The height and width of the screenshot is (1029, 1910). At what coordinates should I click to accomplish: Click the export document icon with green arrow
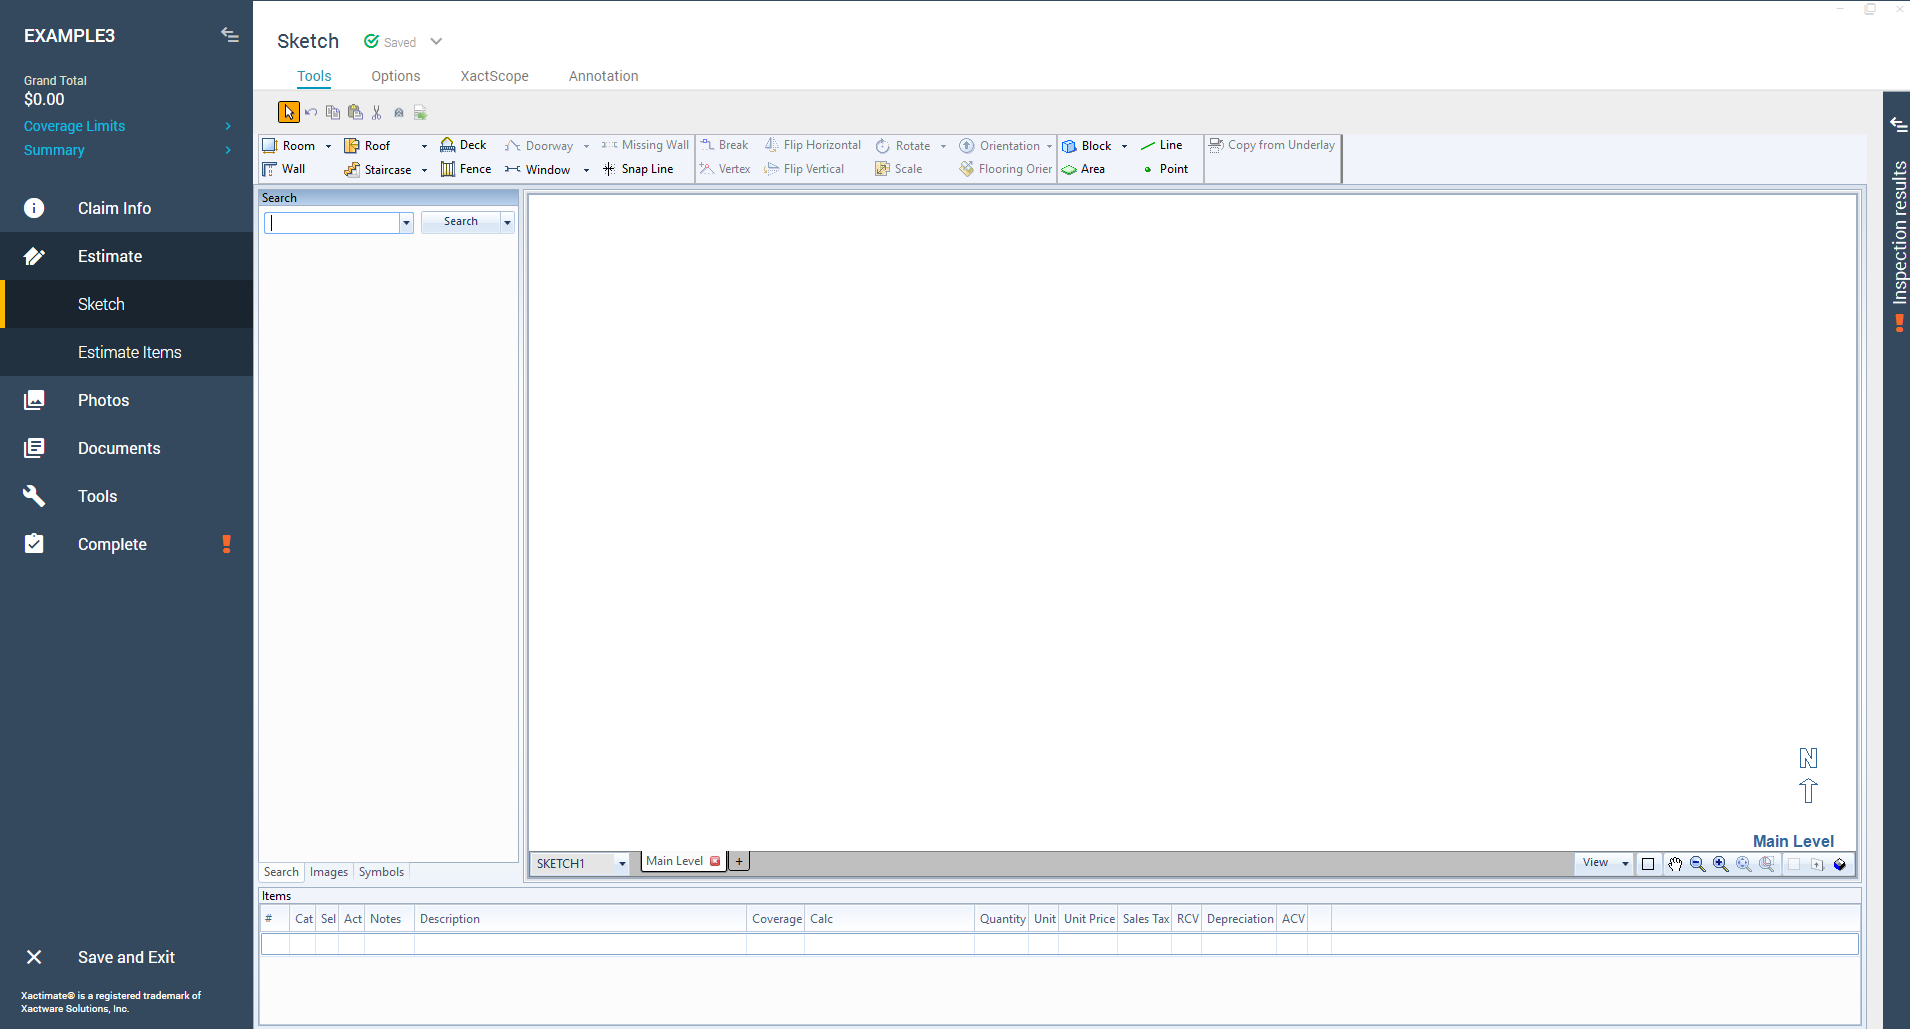[x=421, y=112]
